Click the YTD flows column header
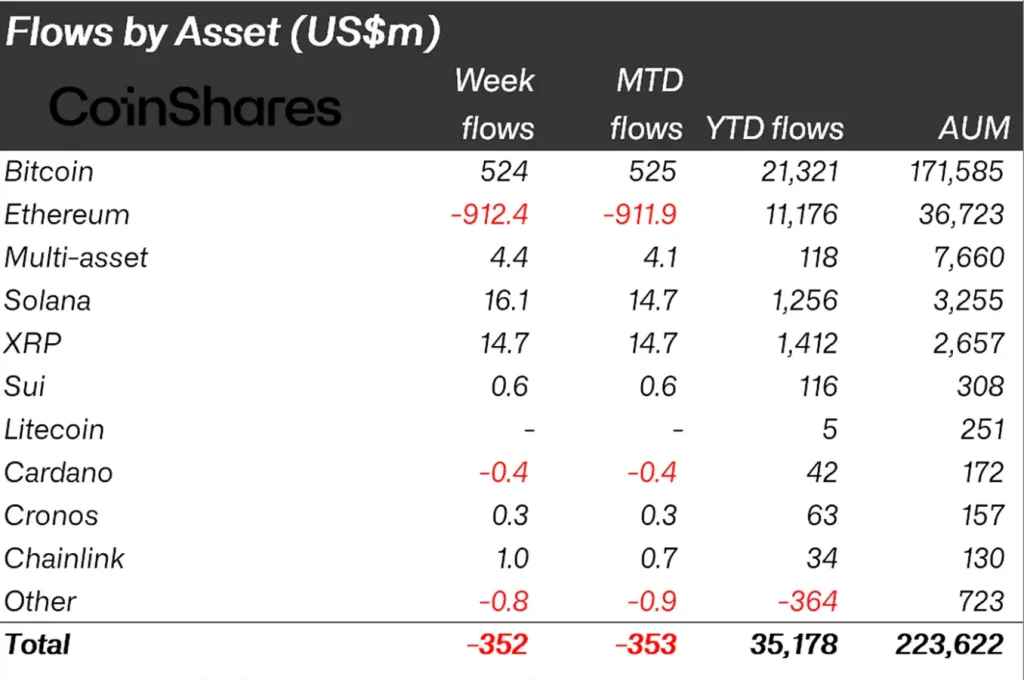This screenshot has width=1024, height=680. click(x=775, y=128)
